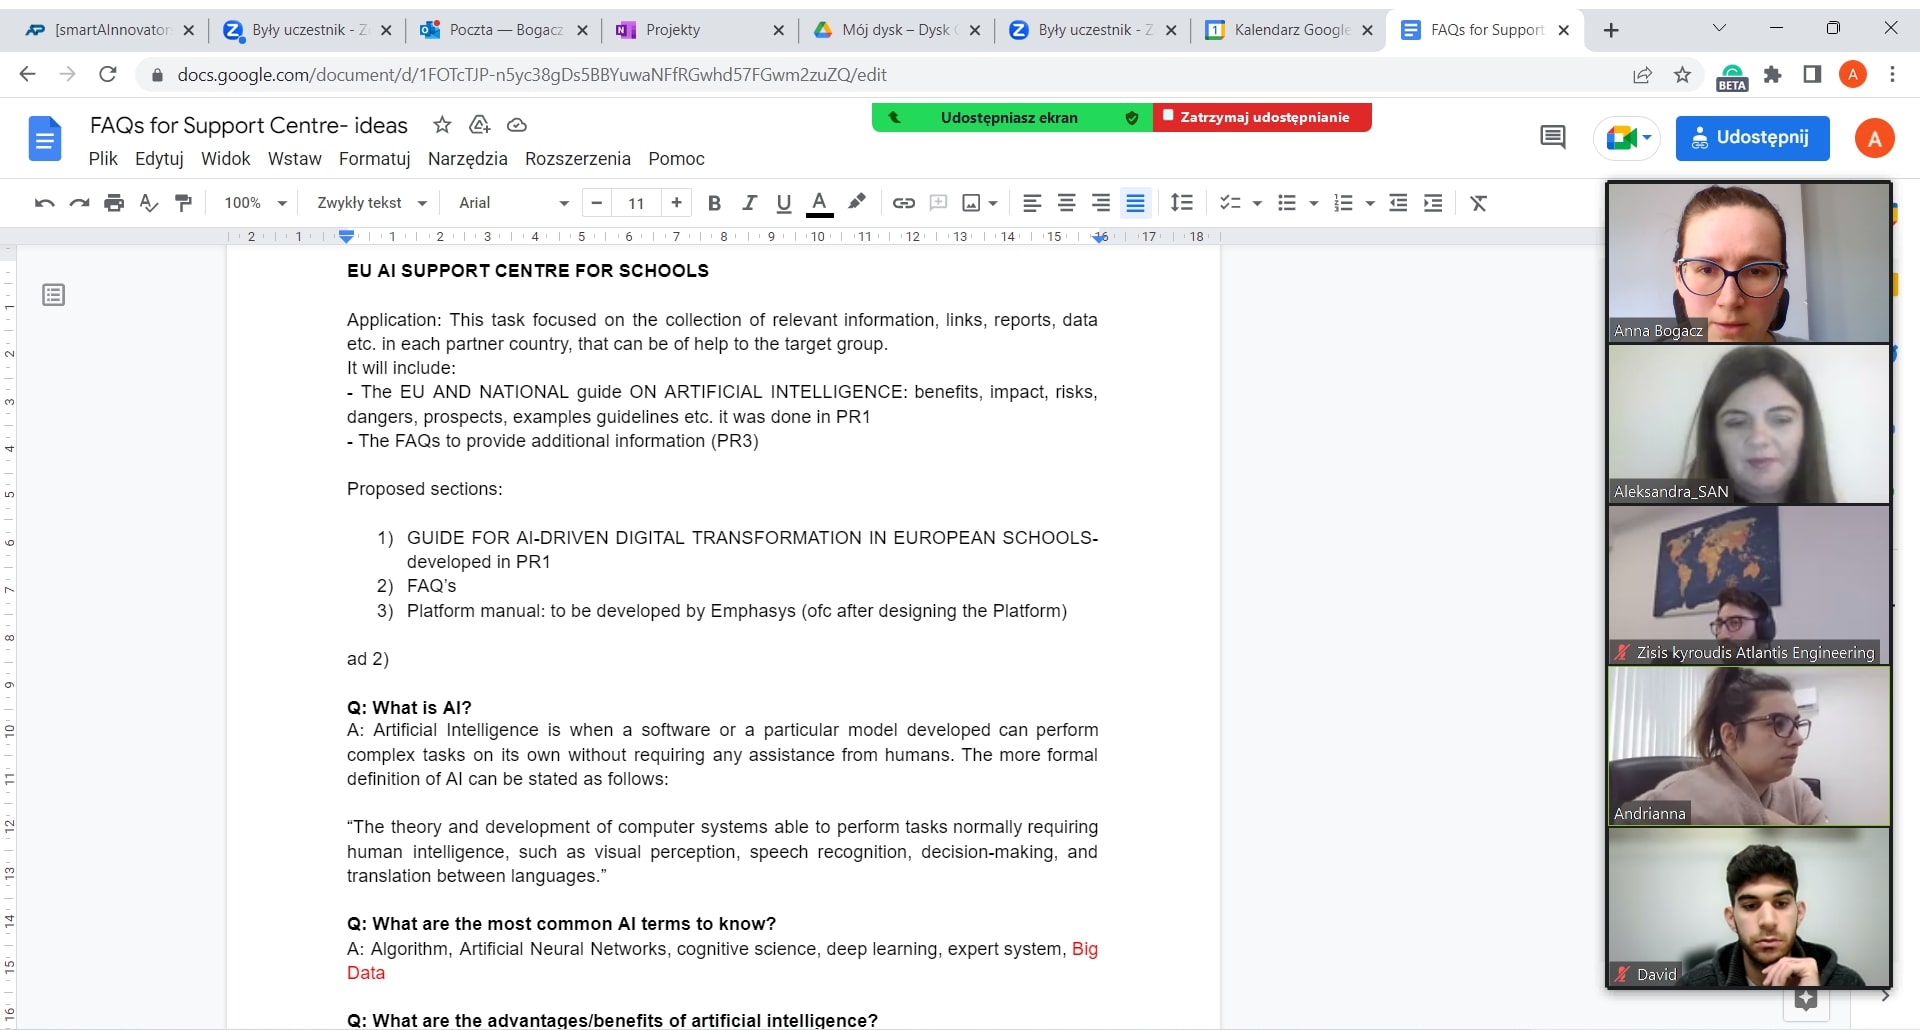Check cloud save status icon
This screenshot has height=1030, width=1920.
coord(517,125)
